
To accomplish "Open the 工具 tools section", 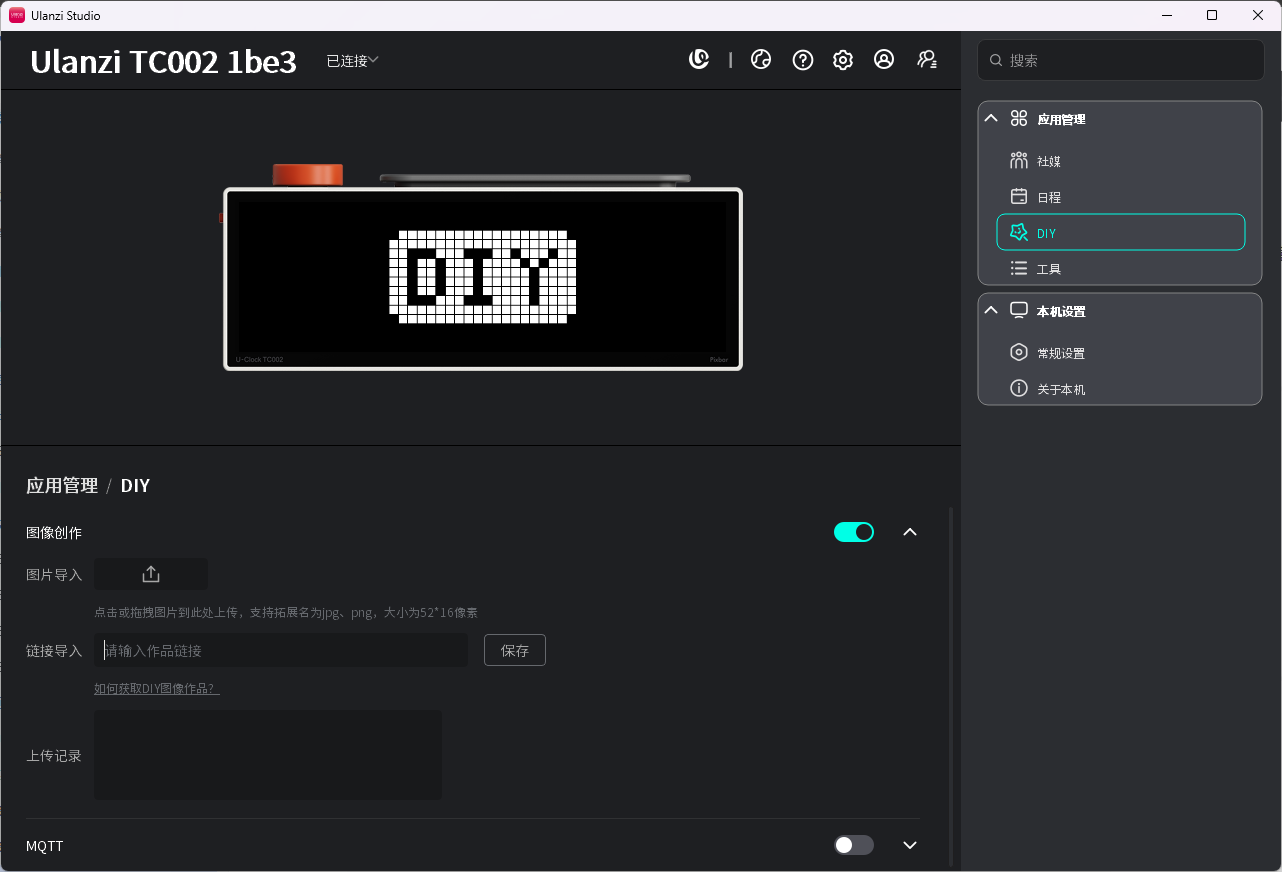I will (1121, 269).
